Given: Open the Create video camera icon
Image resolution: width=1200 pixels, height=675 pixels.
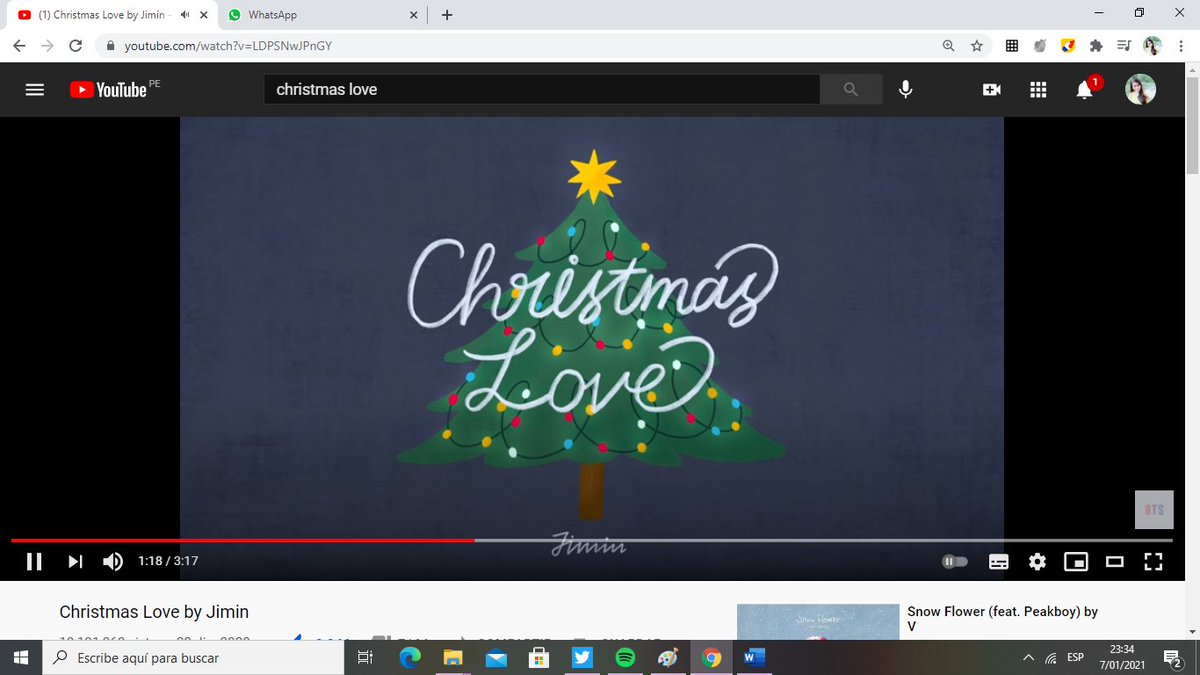Looking at the screenshot, I should (992, 89).
